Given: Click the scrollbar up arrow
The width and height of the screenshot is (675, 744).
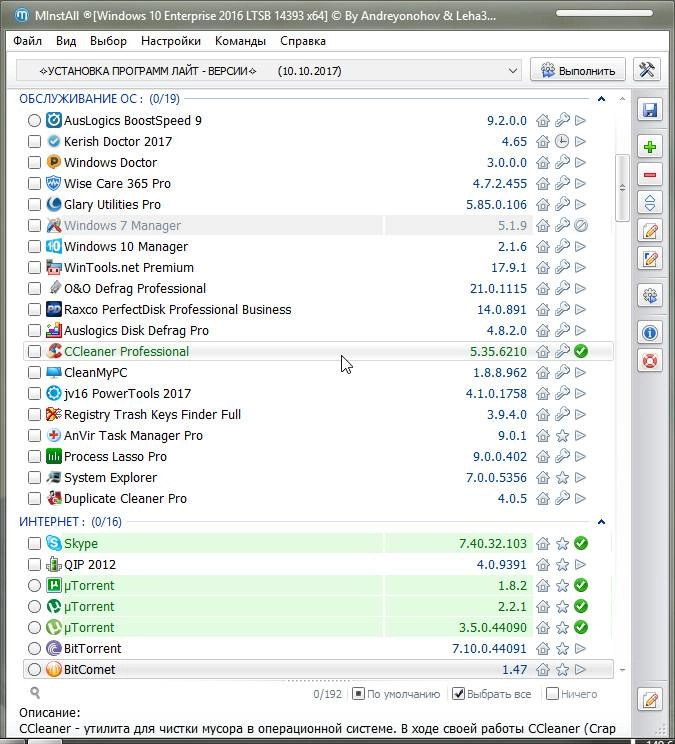Looking at the screenshot, I should click(622, 99).
